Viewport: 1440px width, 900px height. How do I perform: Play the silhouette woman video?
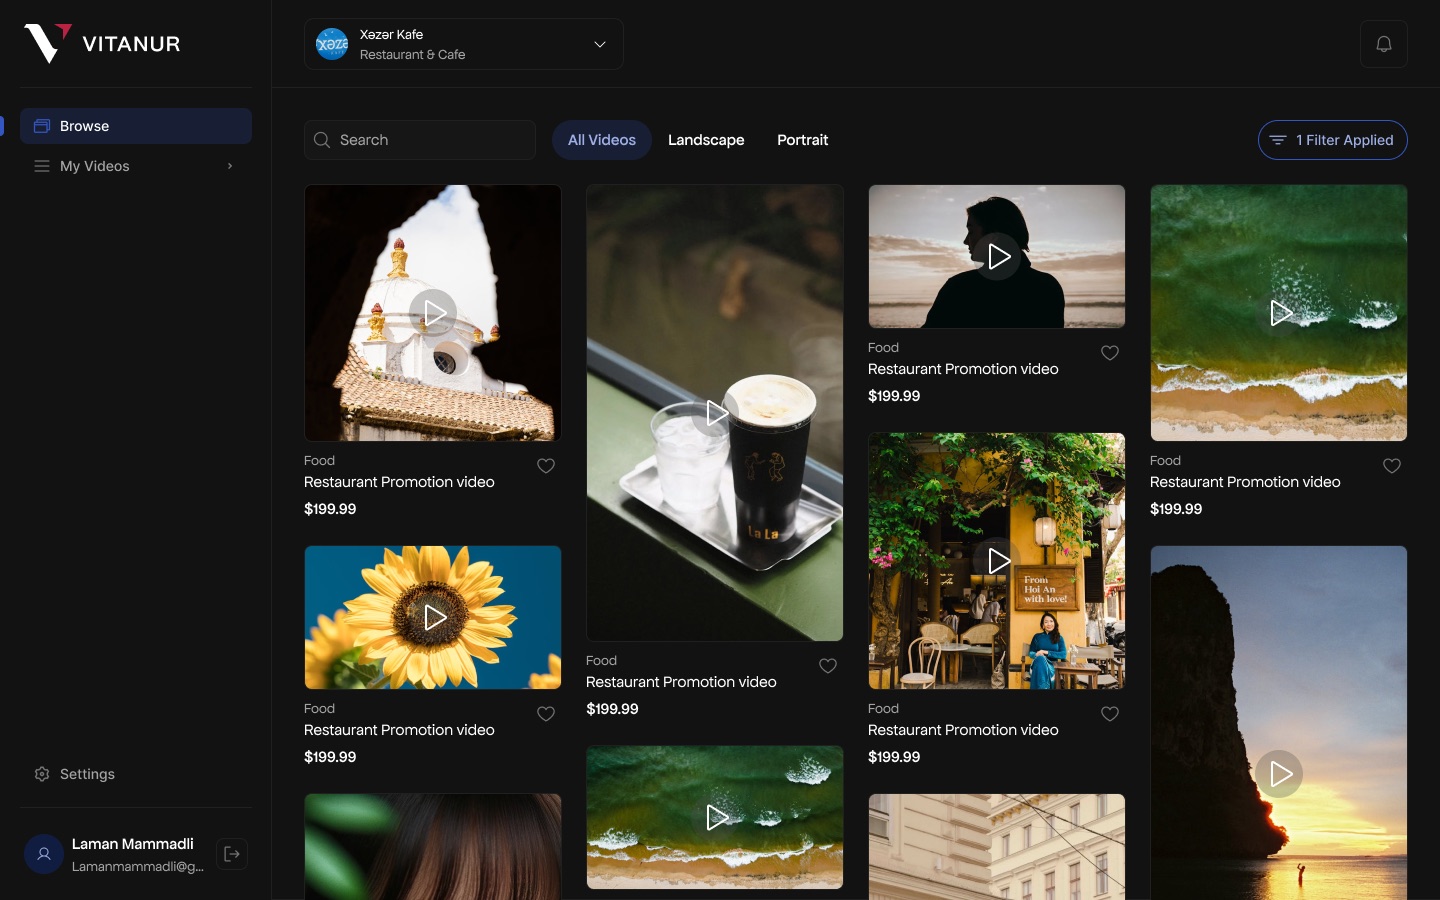coord(997,257)
